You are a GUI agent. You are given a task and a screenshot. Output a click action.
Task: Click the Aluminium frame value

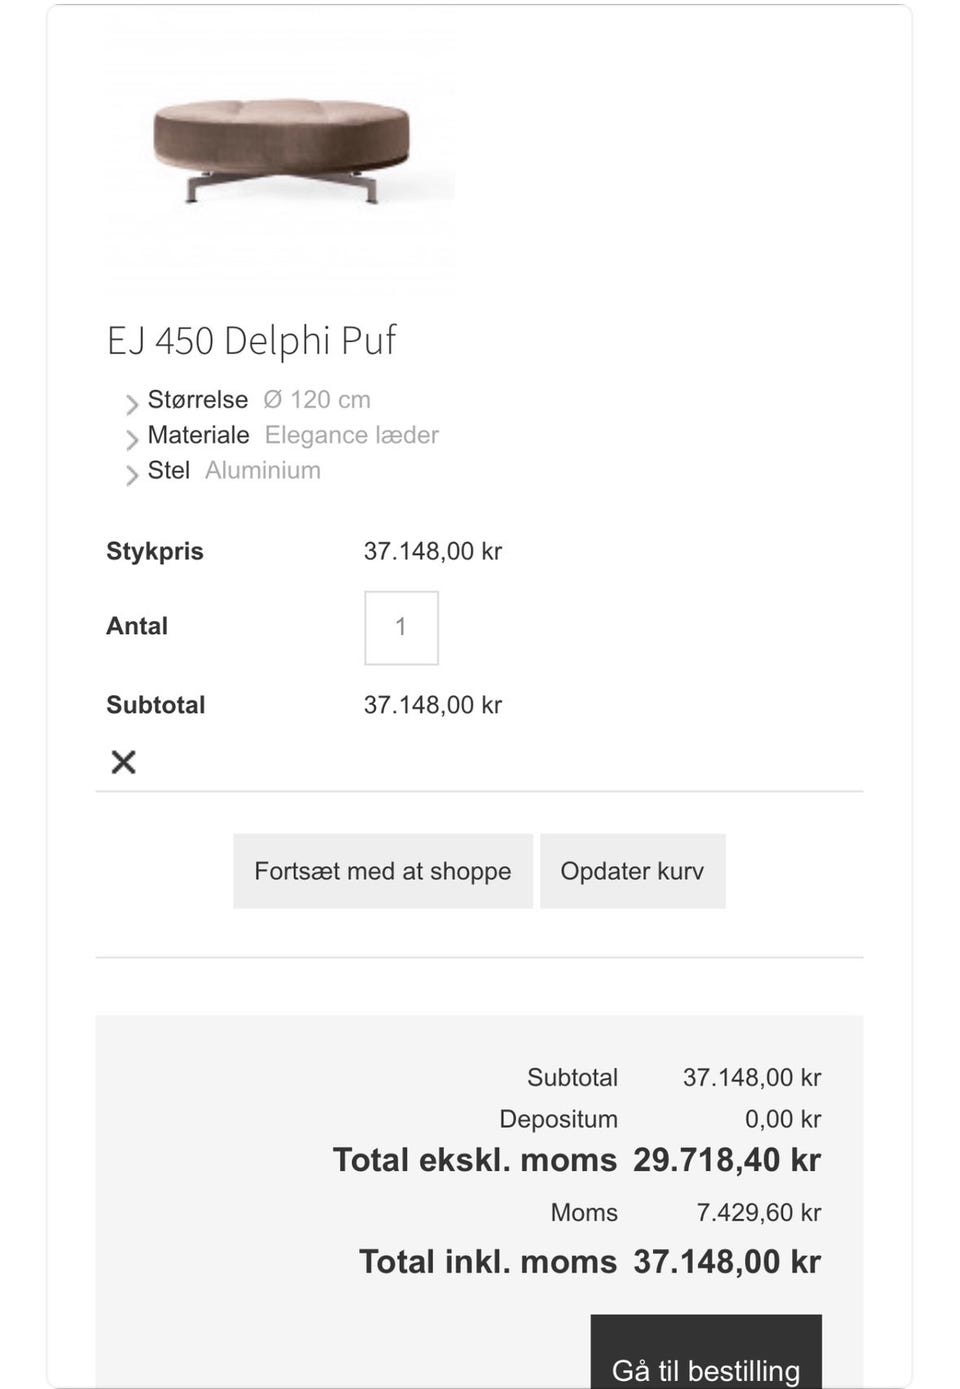click(x=263, y=470)
